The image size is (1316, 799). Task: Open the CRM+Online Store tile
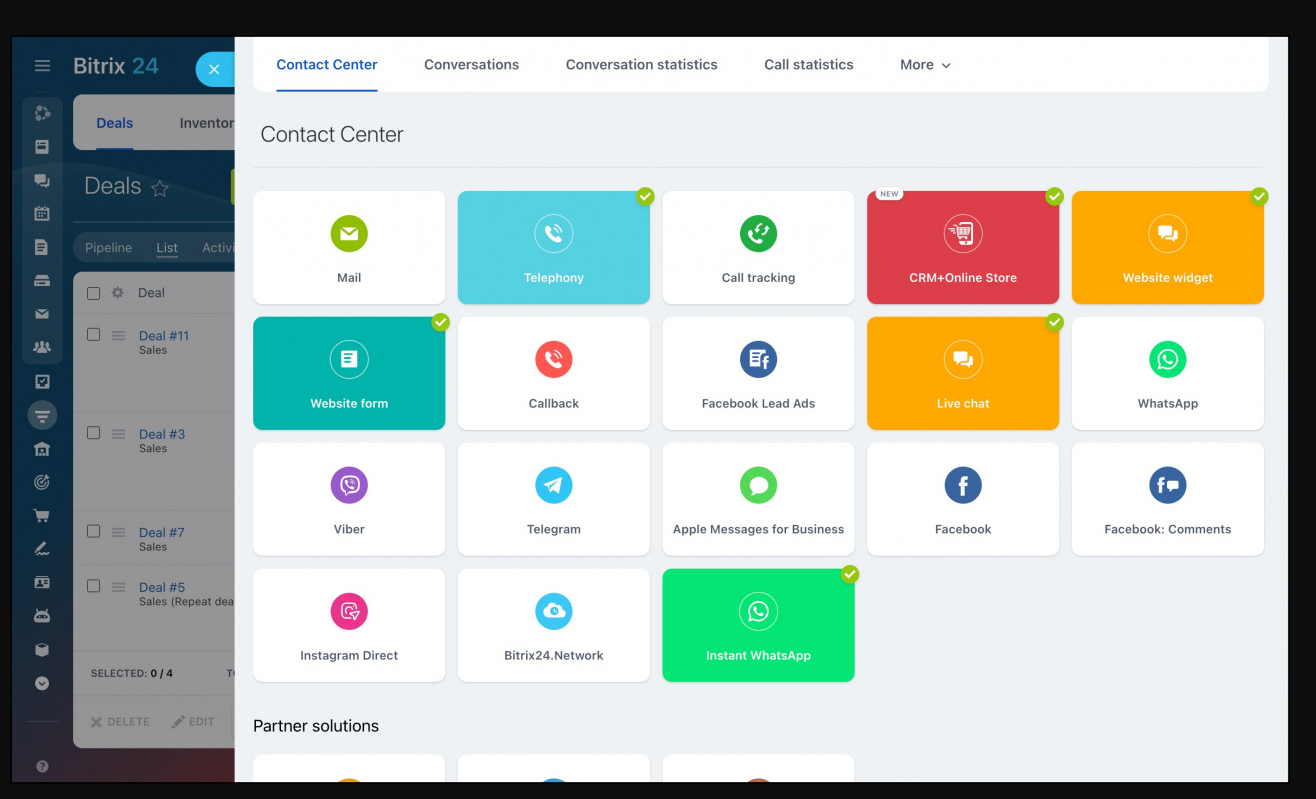click(963, 247)
